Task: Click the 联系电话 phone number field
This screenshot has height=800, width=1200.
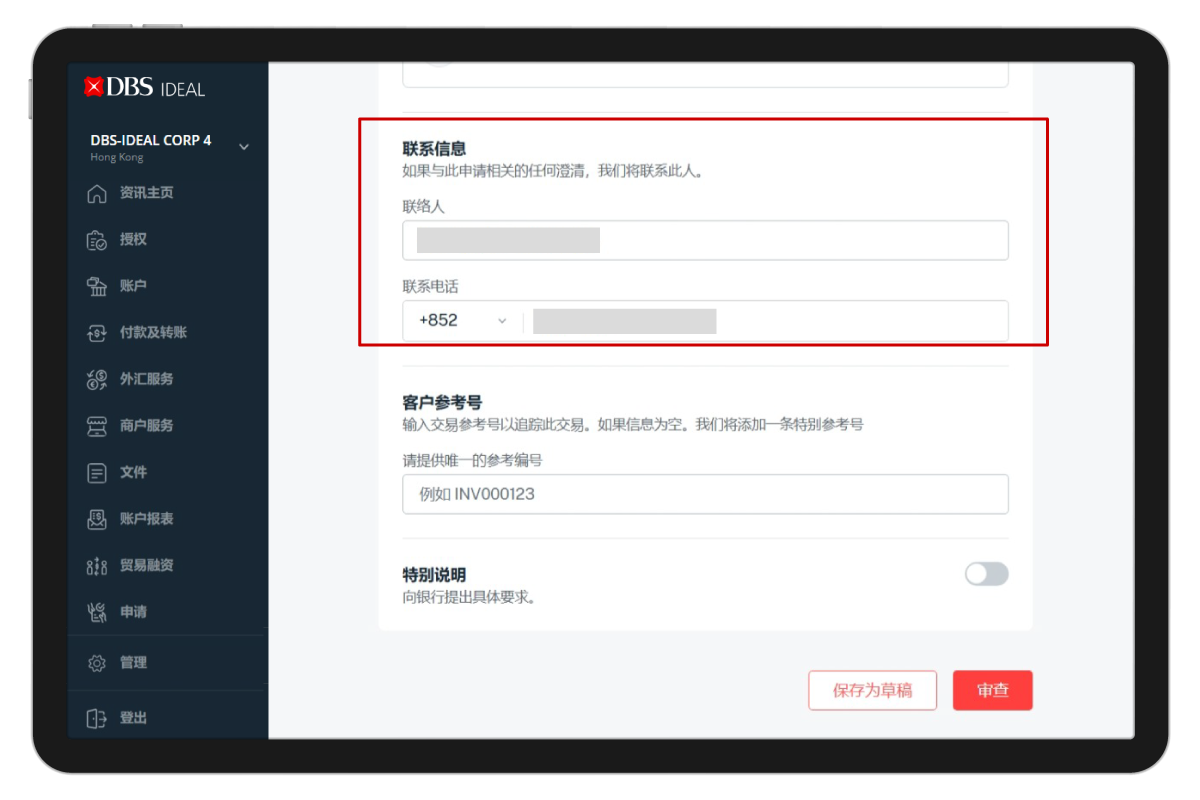Action: point(765,321)
